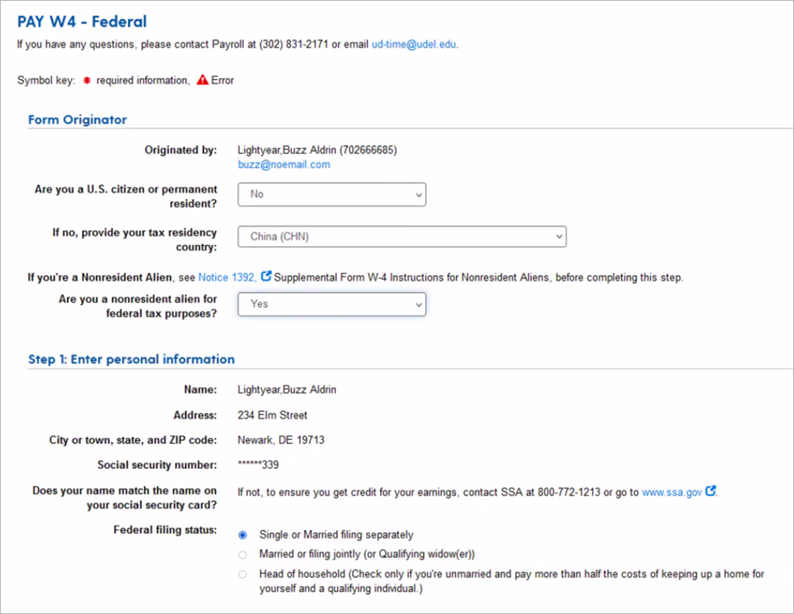Open the buzz@noemail.com email link

coord(284,165)
